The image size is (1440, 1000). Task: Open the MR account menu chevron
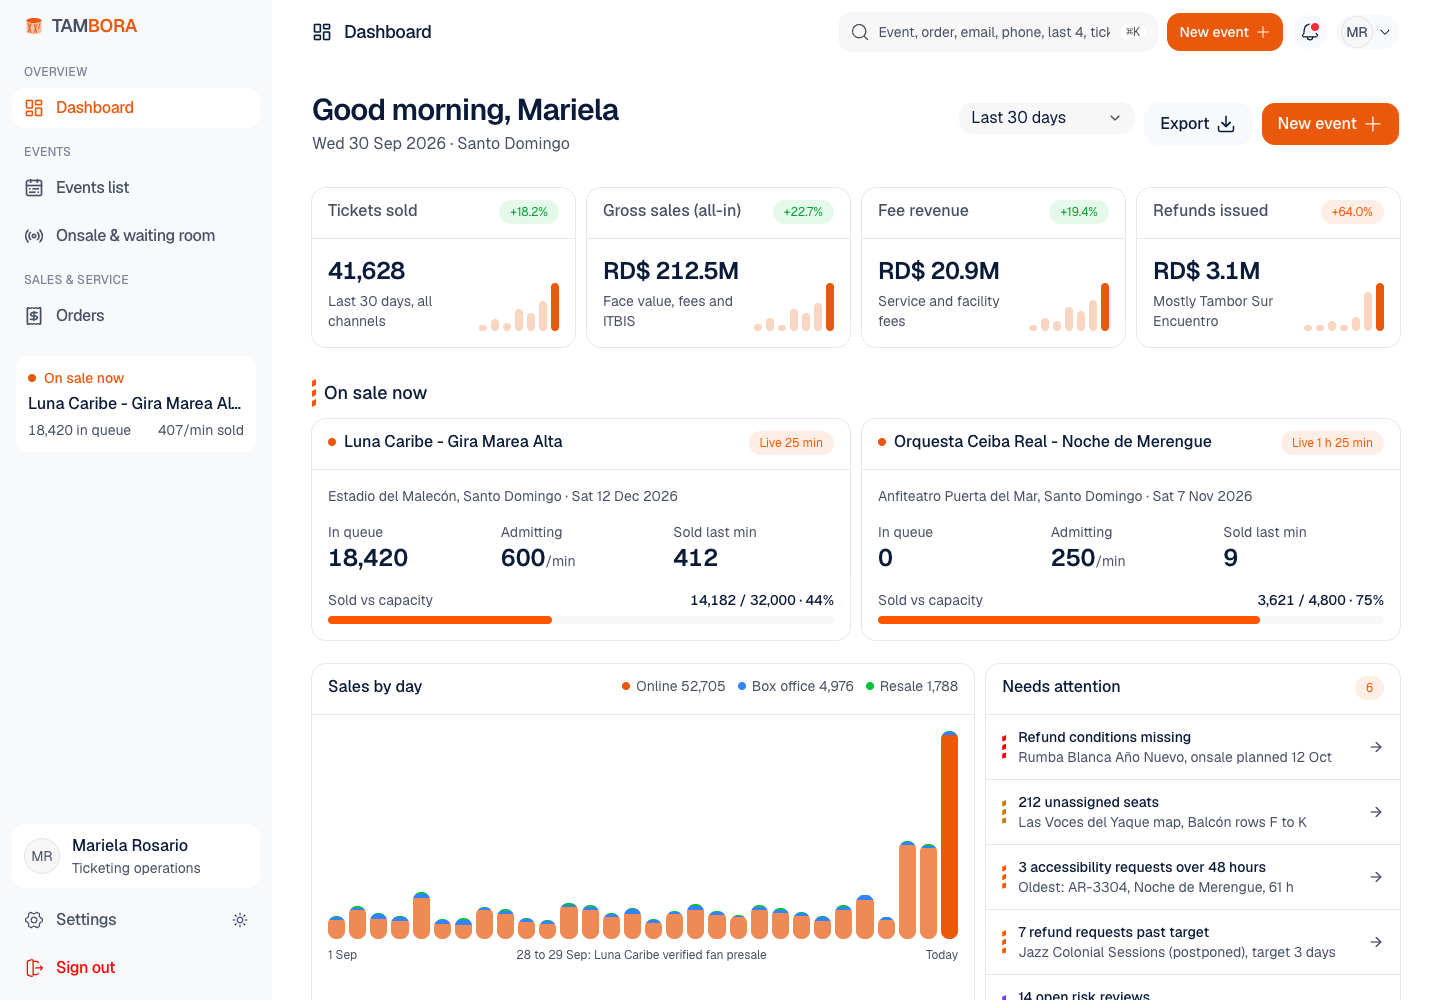1385,32
